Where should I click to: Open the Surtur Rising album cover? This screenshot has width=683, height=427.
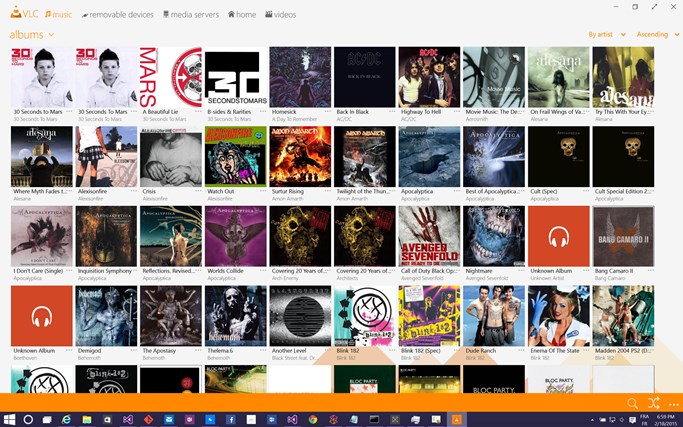[300, 156]
